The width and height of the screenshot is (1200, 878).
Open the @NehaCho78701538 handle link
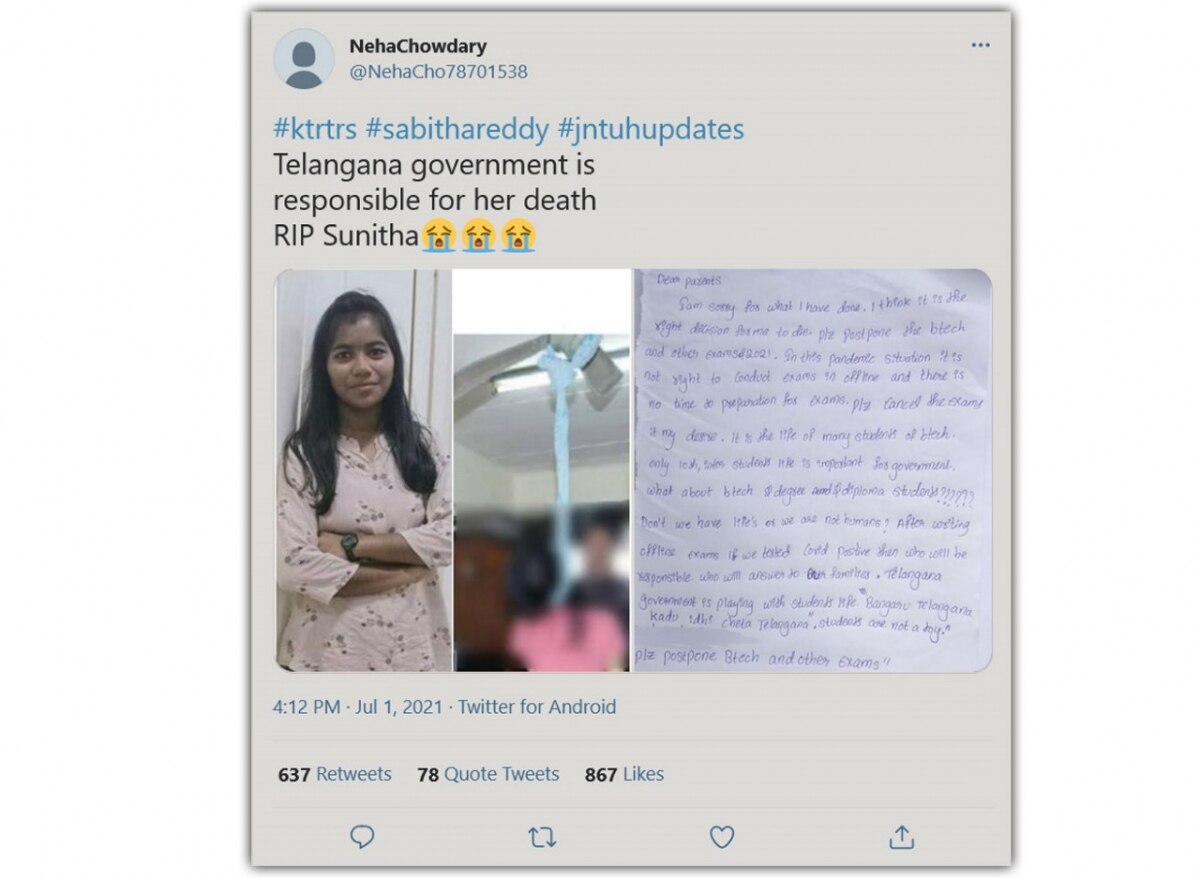point(438,72)
